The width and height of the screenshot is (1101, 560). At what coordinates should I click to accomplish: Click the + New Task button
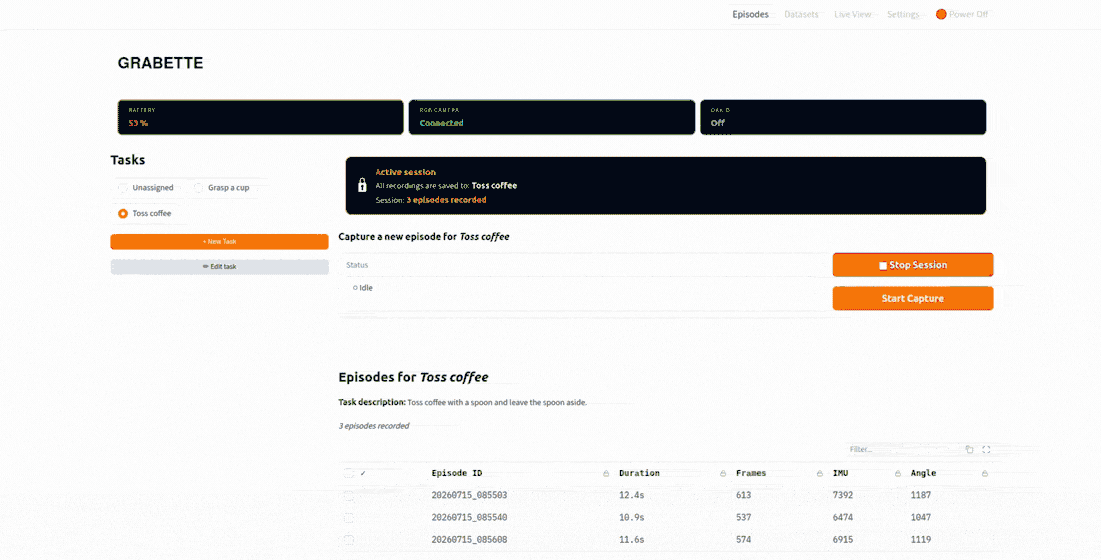click(219, 241)
